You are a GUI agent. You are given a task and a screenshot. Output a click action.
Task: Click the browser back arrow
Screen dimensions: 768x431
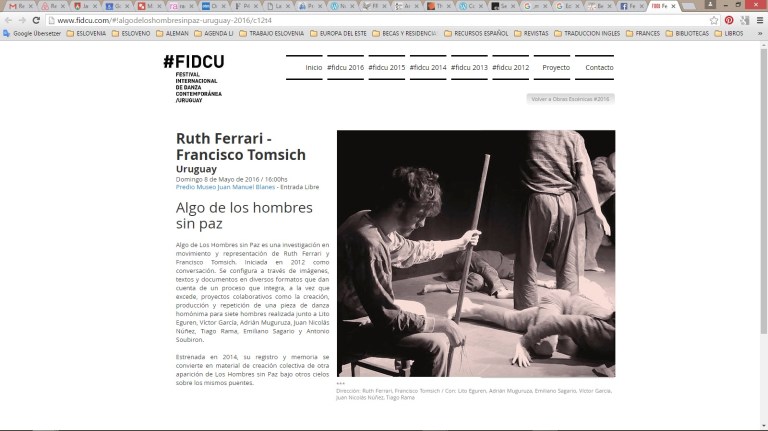9,20
